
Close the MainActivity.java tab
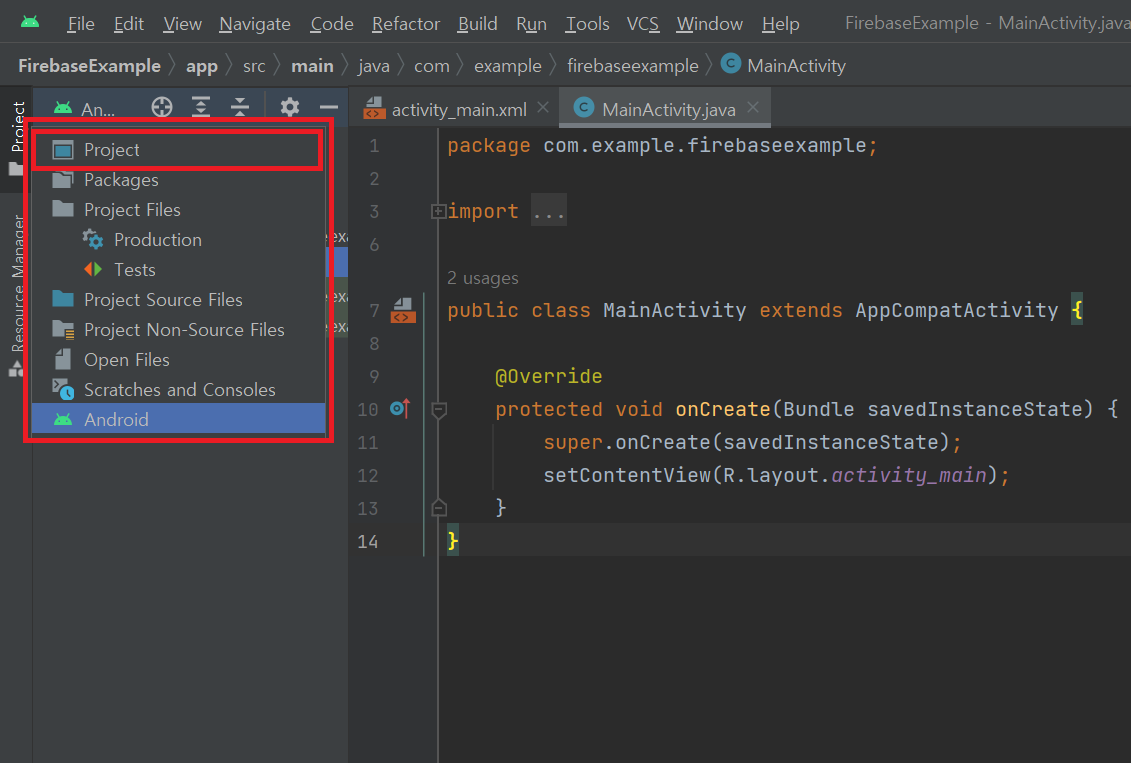pyautogui.click(x=753, y=107)
